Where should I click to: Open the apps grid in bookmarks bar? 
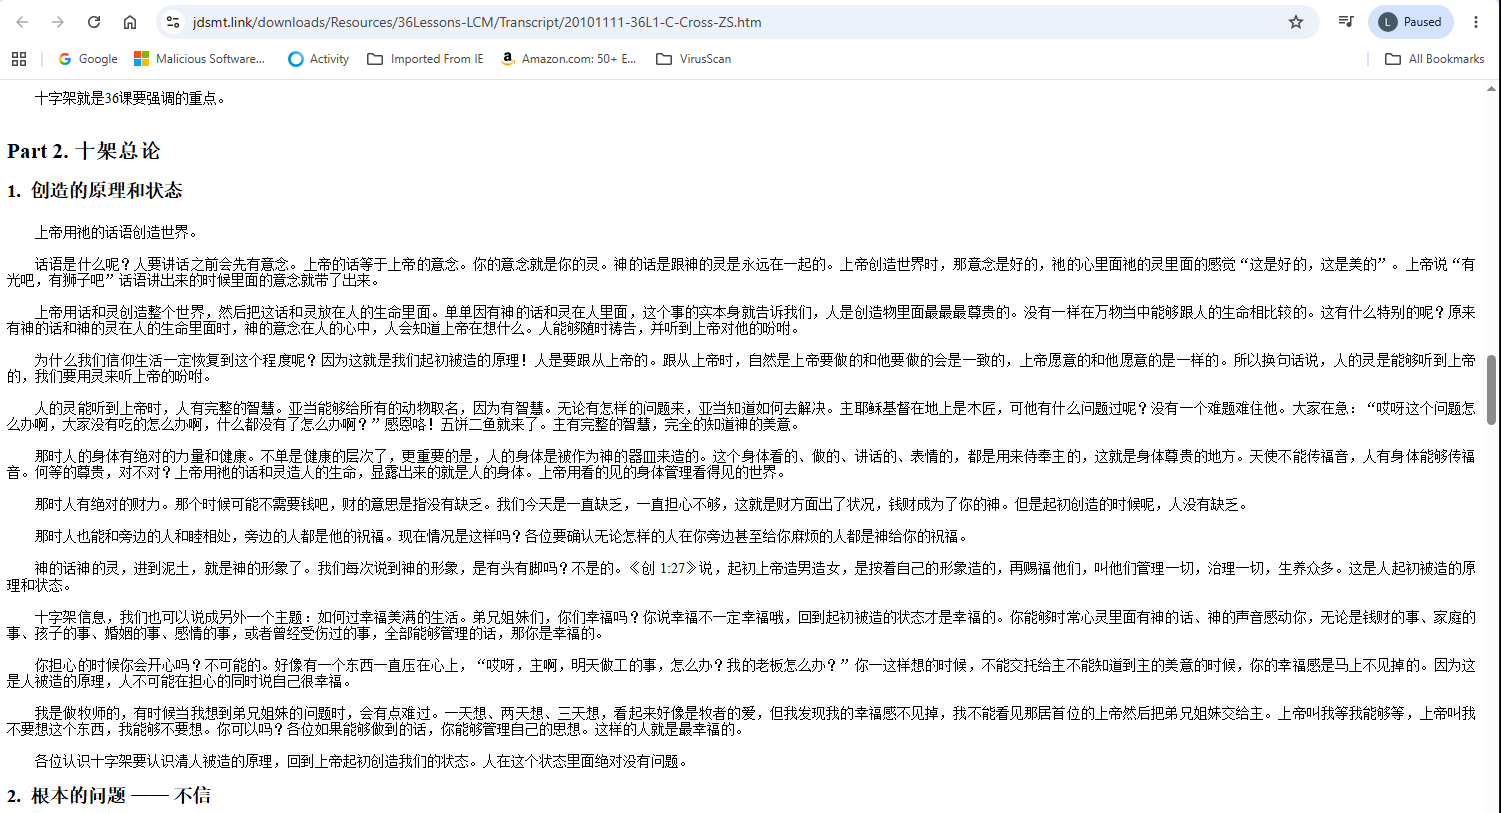pyautogui.click(x=19, y=59)
